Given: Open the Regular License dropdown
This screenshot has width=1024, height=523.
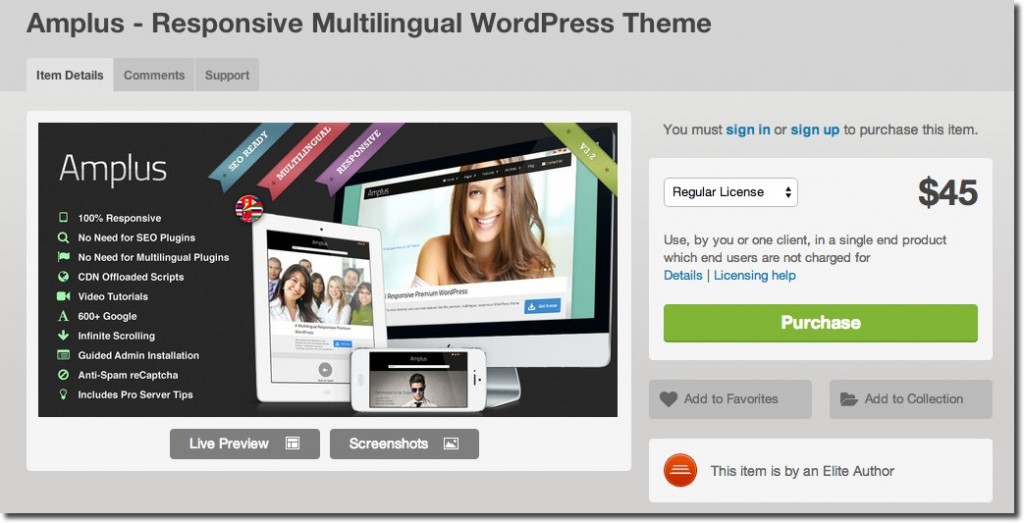Looking at the screenshot, I should click(x=730, y=192).
